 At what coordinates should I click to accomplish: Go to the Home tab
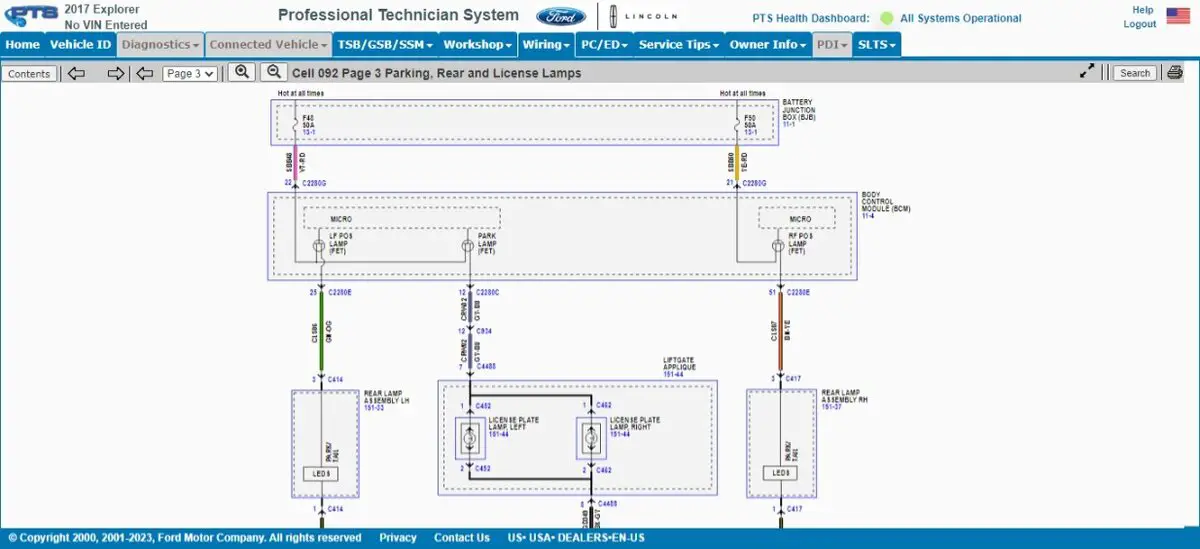coord(22,44)
